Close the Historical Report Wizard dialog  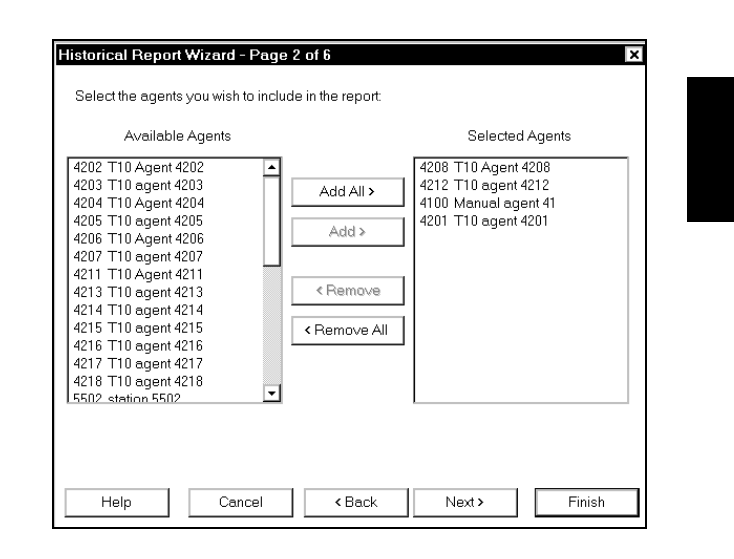click(633, 55)
